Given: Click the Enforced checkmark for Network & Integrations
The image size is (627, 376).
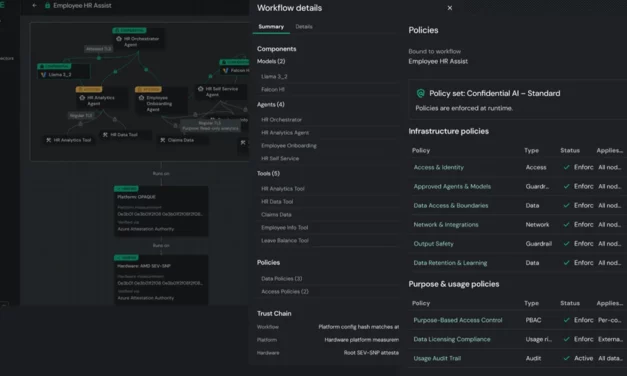Looking at the screenshot, I should (566, 225).
